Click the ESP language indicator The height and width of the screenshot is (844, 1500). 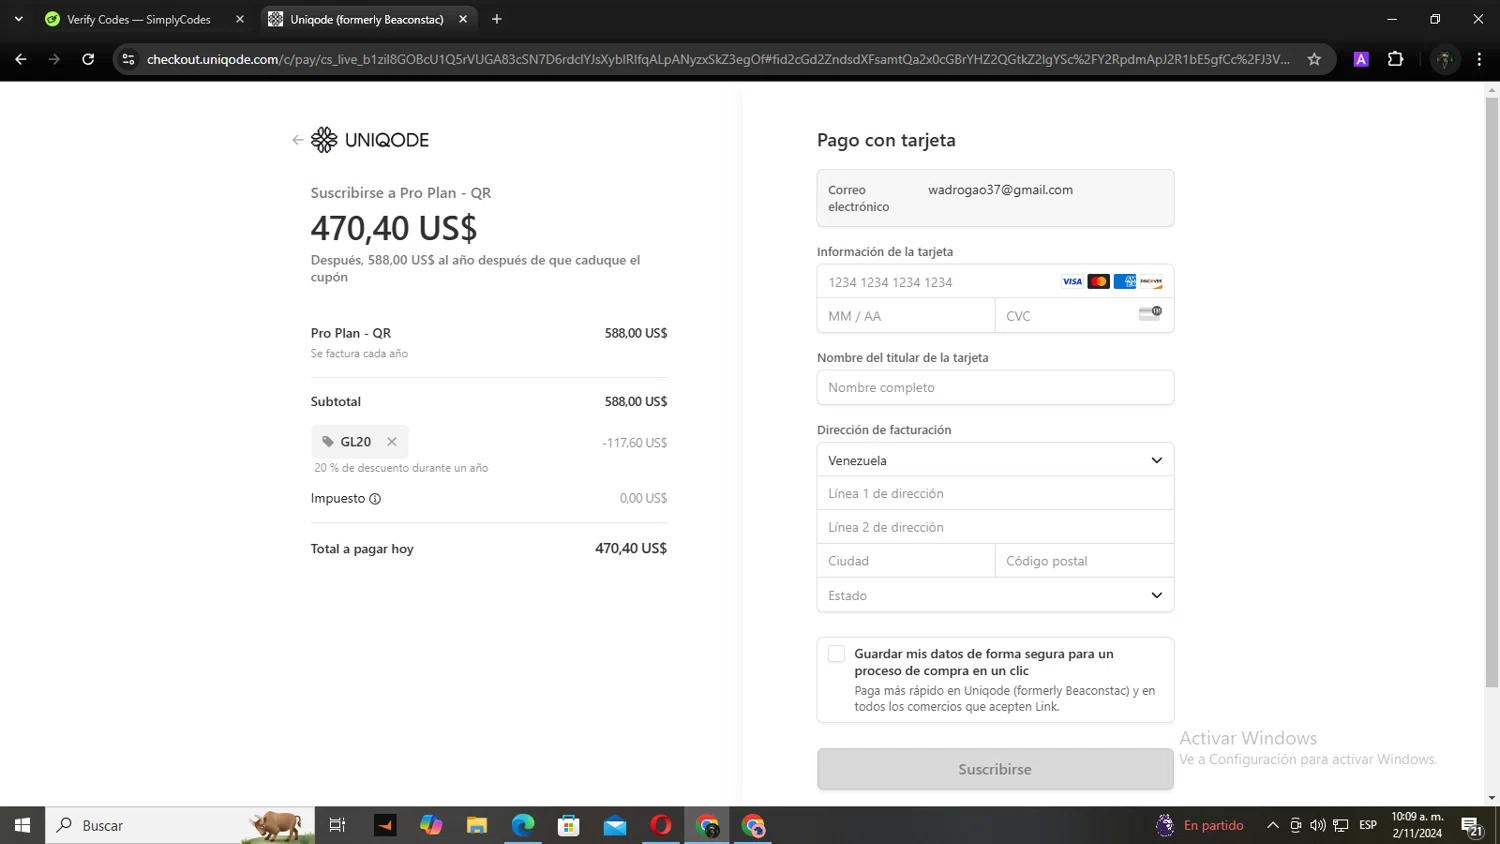click(1368, 826)
